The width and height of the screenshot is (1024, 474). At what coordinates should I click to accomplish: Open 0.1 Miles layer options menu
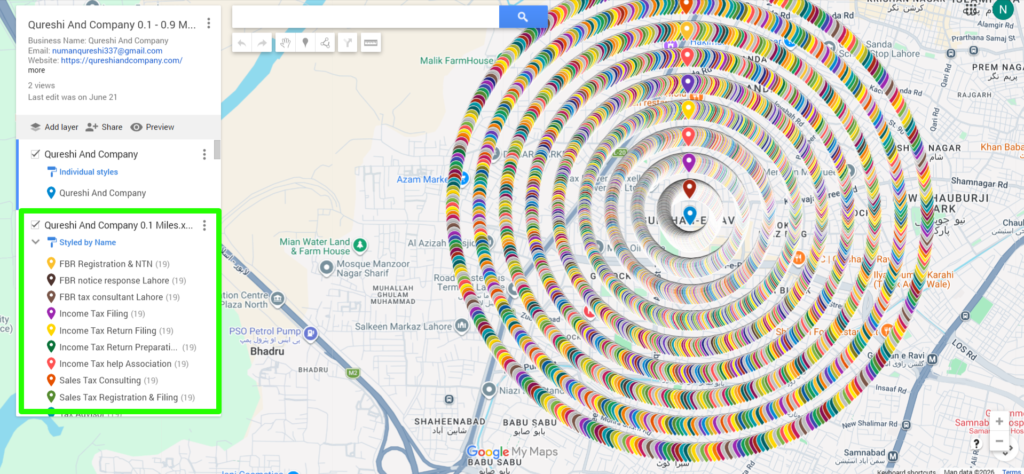point(204,225)
